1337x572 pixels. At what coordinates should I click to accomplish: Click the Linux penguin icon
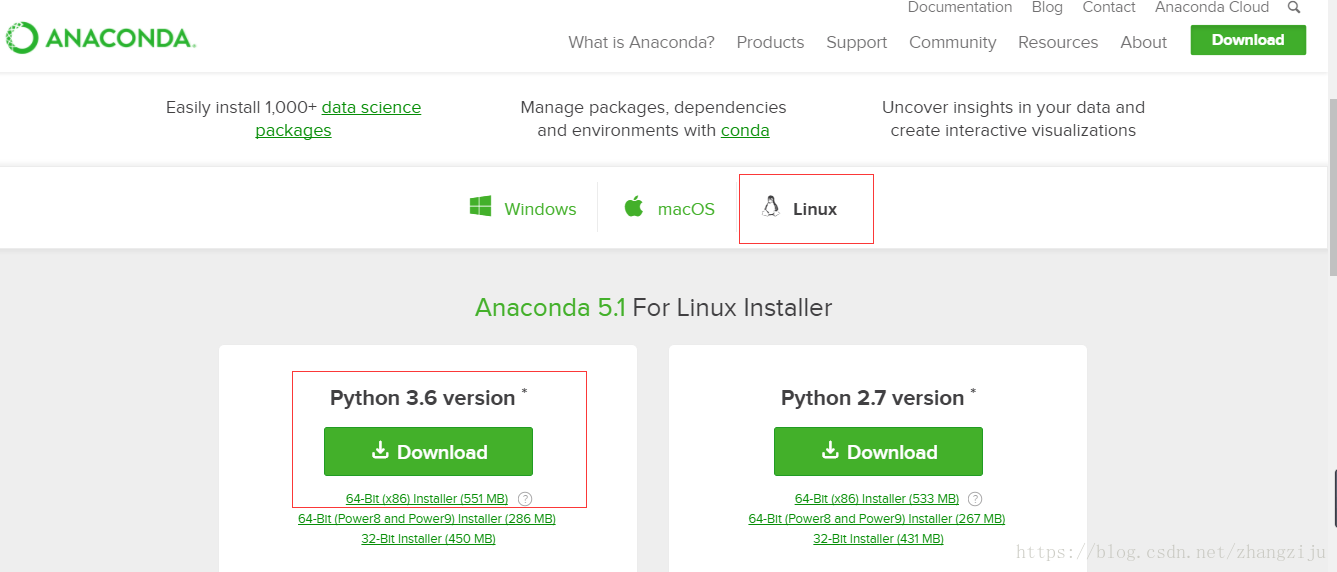point(770,207)
